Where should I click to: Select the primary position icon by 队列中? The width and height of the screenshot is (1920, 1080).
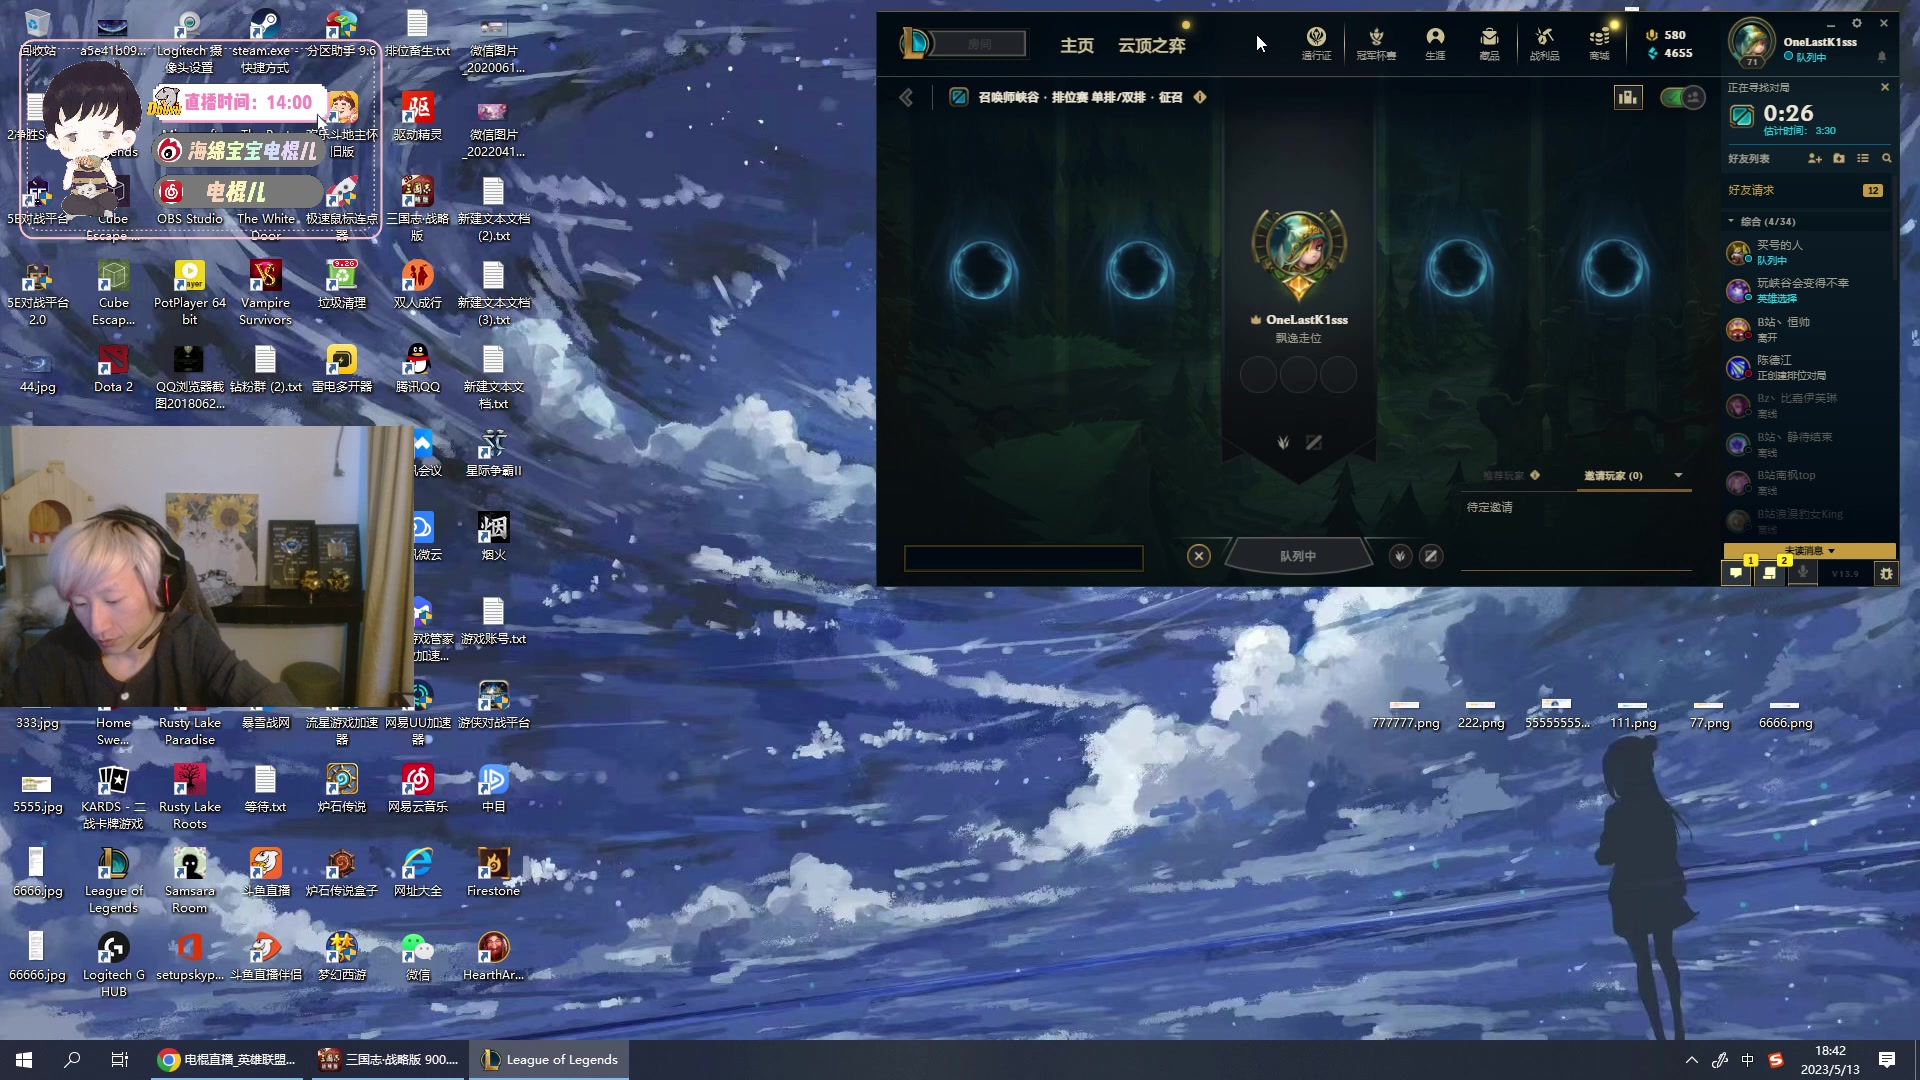pos(1400,556)
